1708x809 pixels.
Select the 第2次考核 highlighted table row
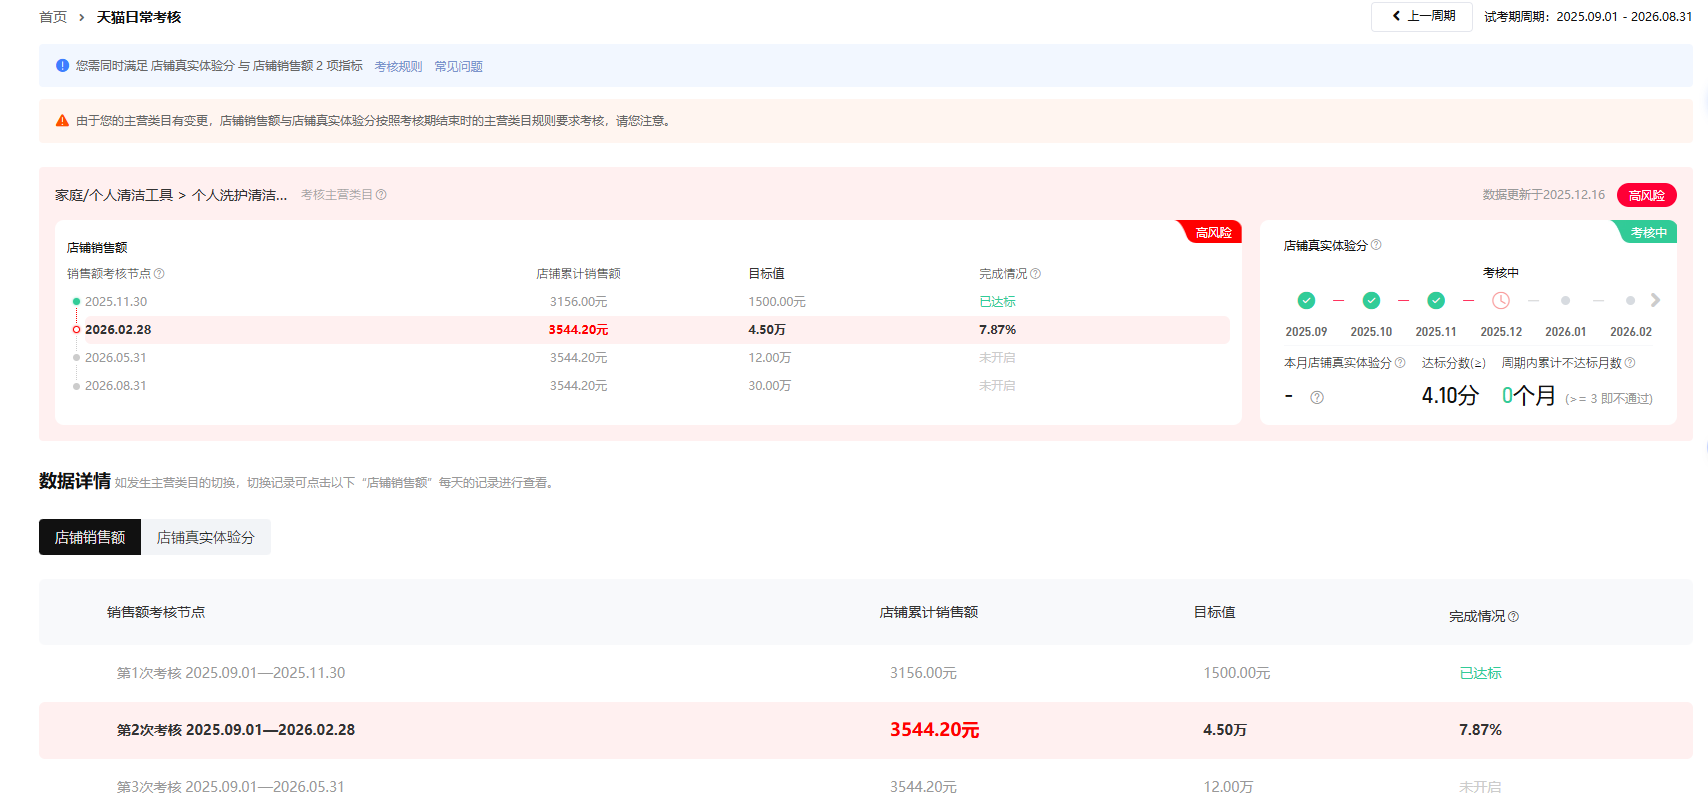236,730
